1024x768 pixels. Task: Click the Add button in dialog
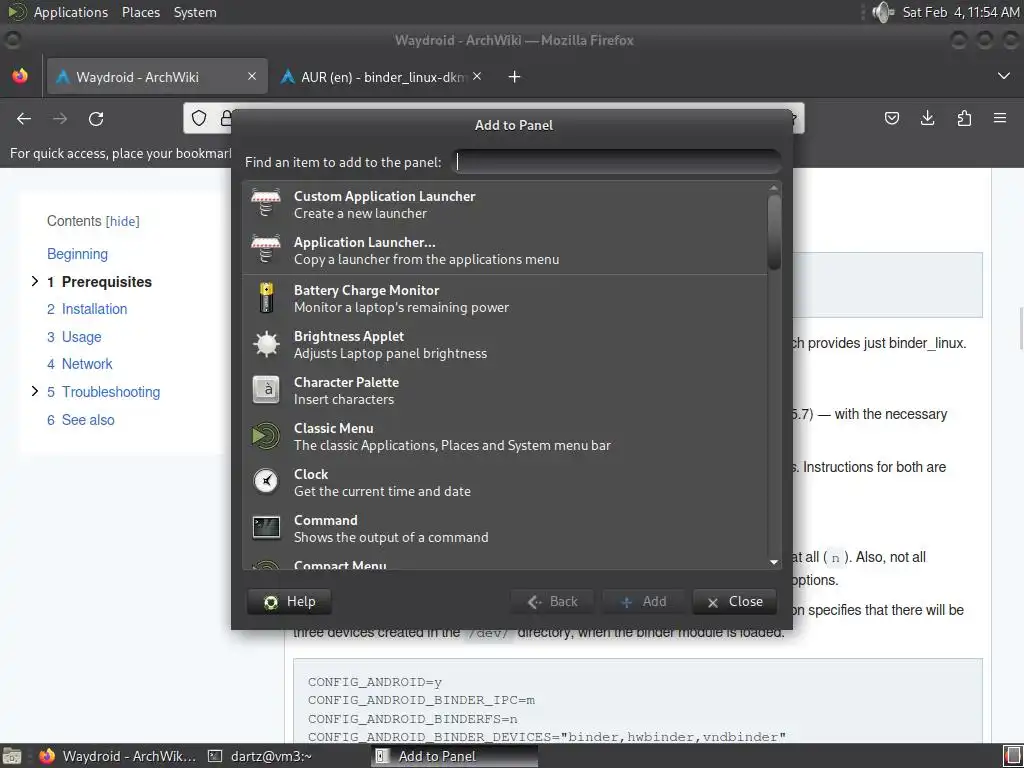point(644,601)
